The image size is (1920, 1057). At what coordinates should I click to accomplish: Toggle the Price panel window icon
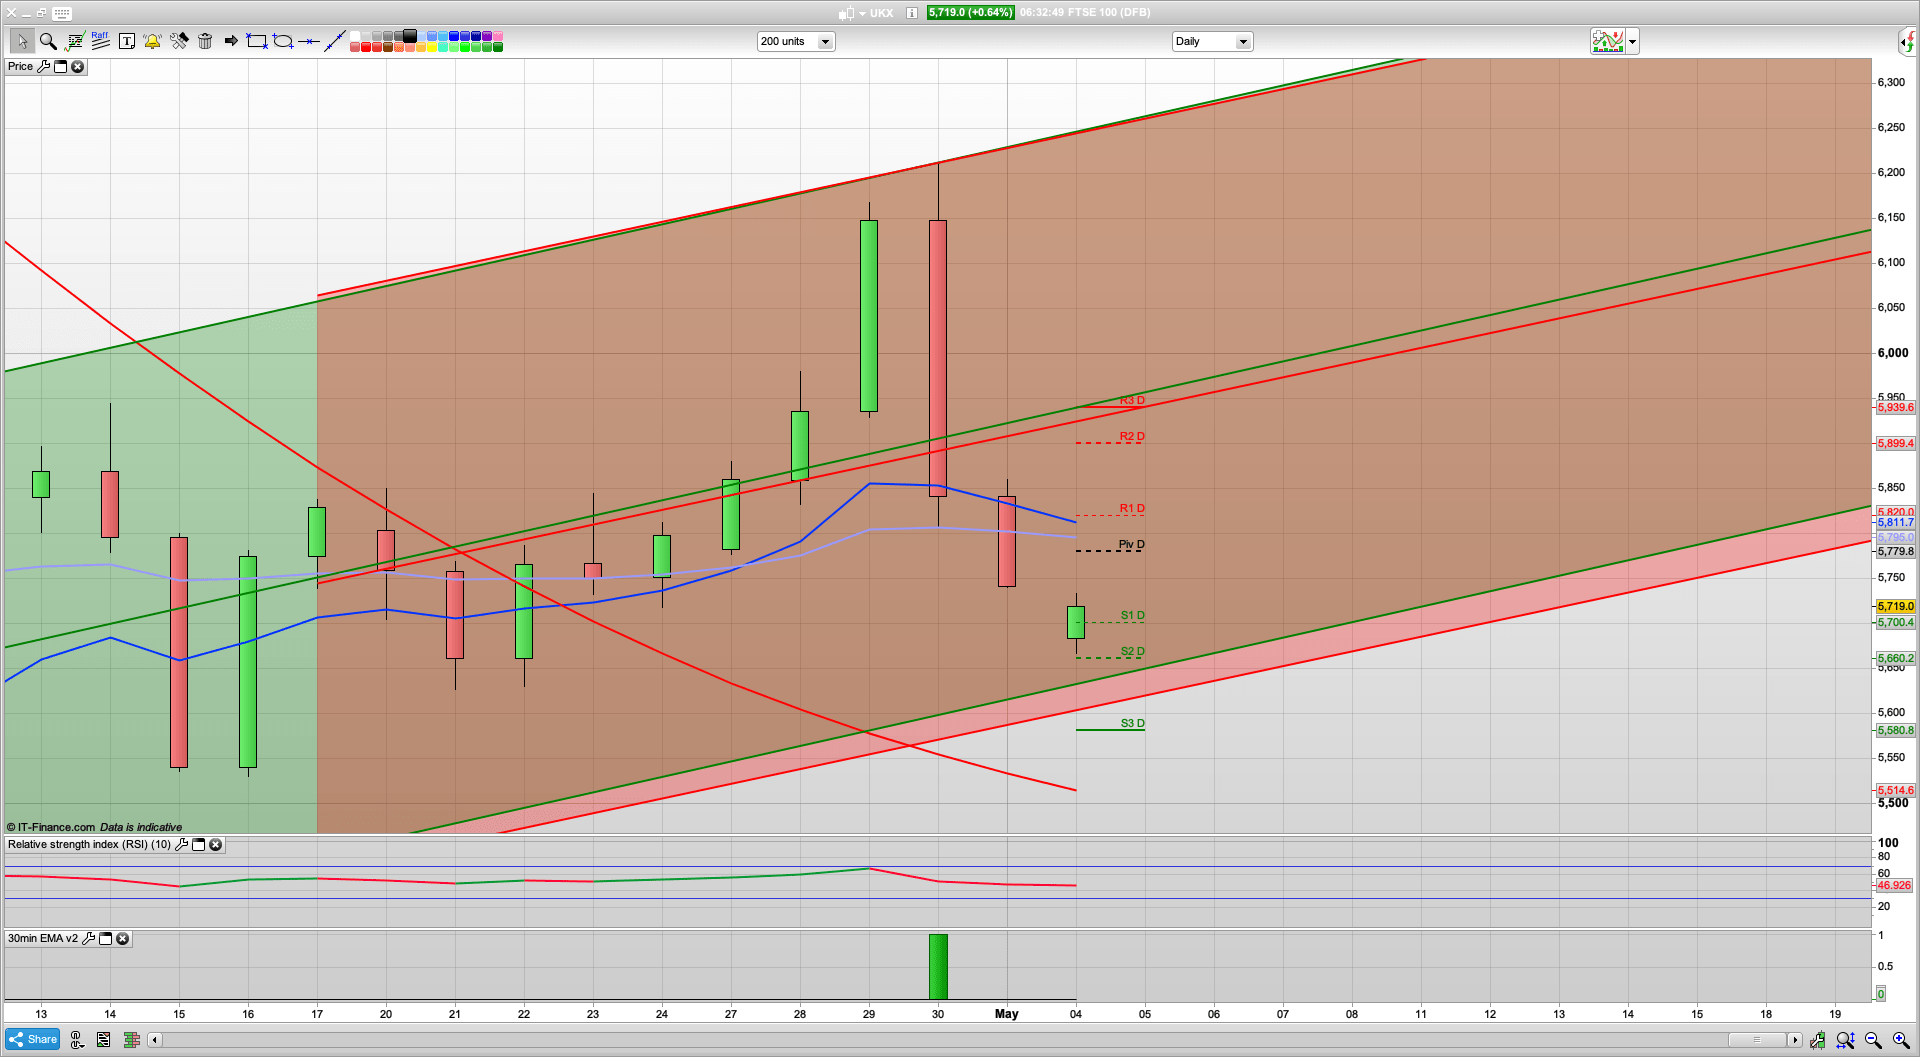[x=60, y=67]
